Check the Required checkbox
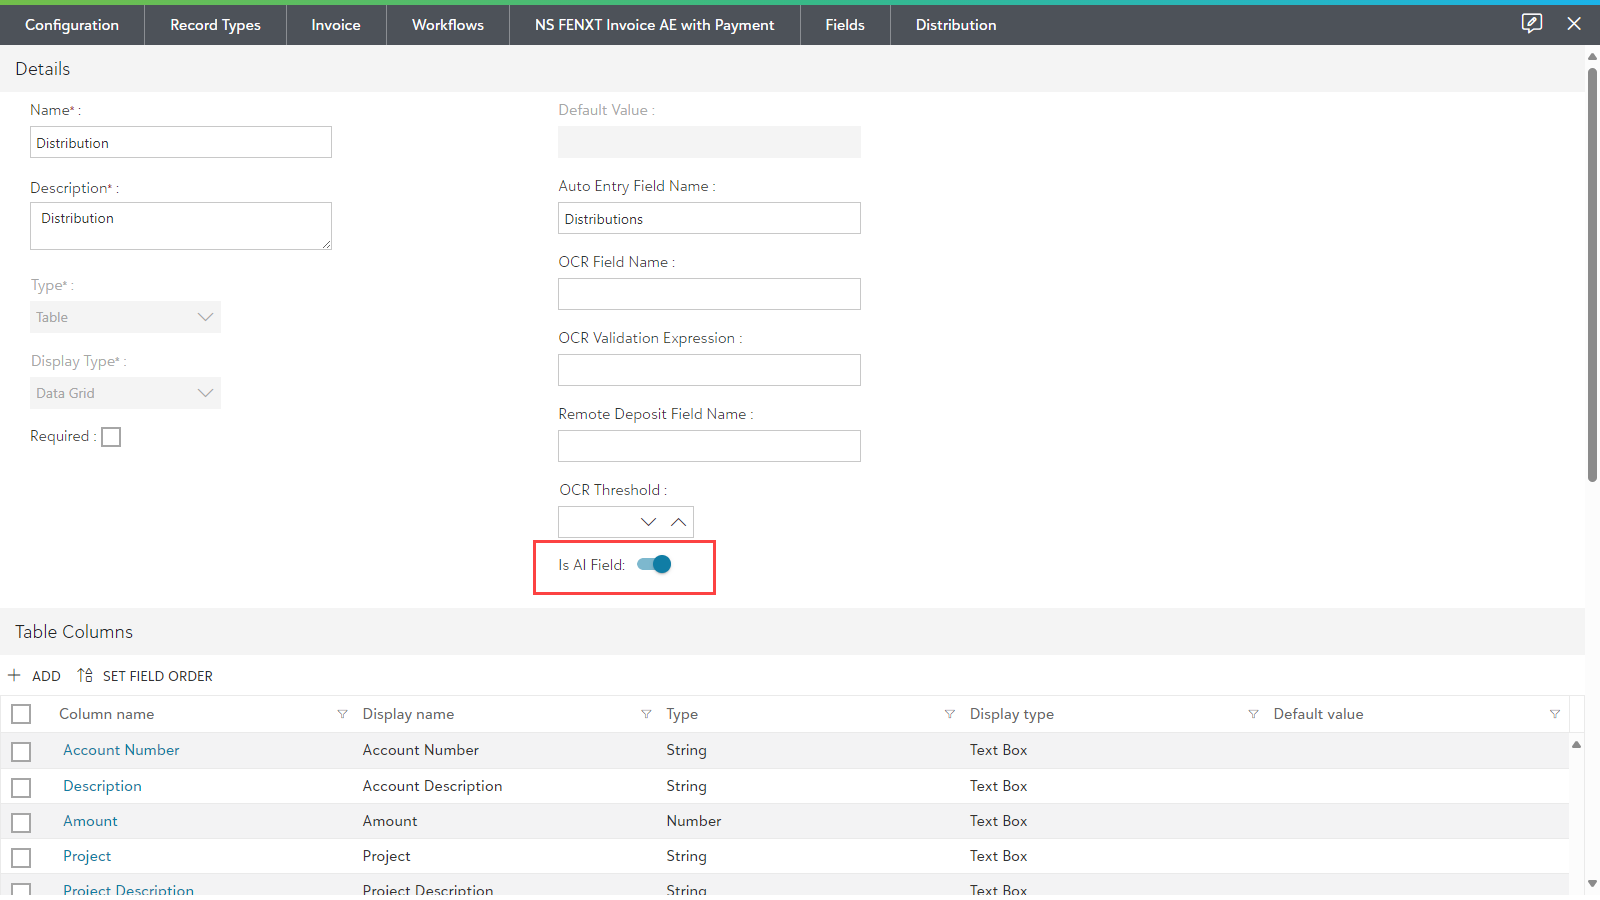 (111, 437)
